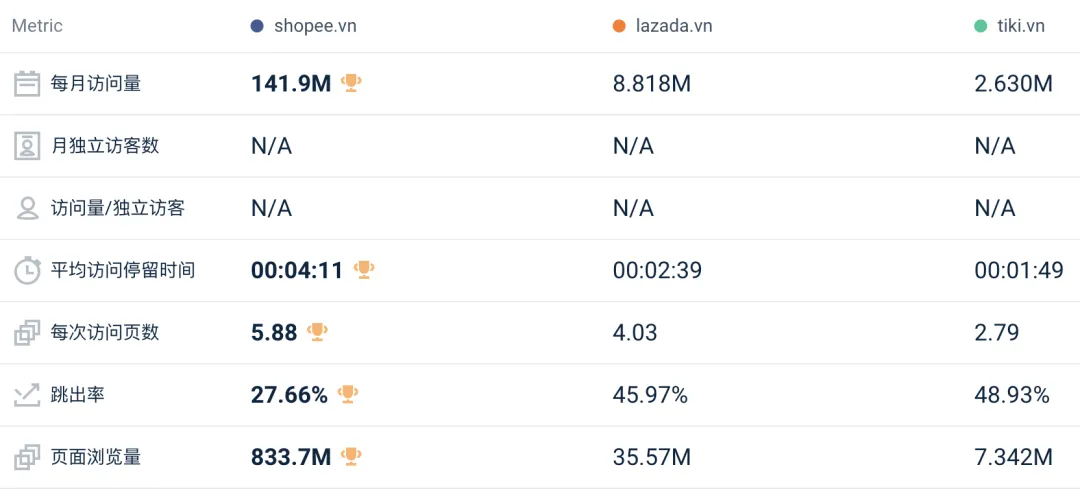Click the blue dot for shopee.vn
Viewport: 1080px width, 489px height.
[x=257, y=26]
